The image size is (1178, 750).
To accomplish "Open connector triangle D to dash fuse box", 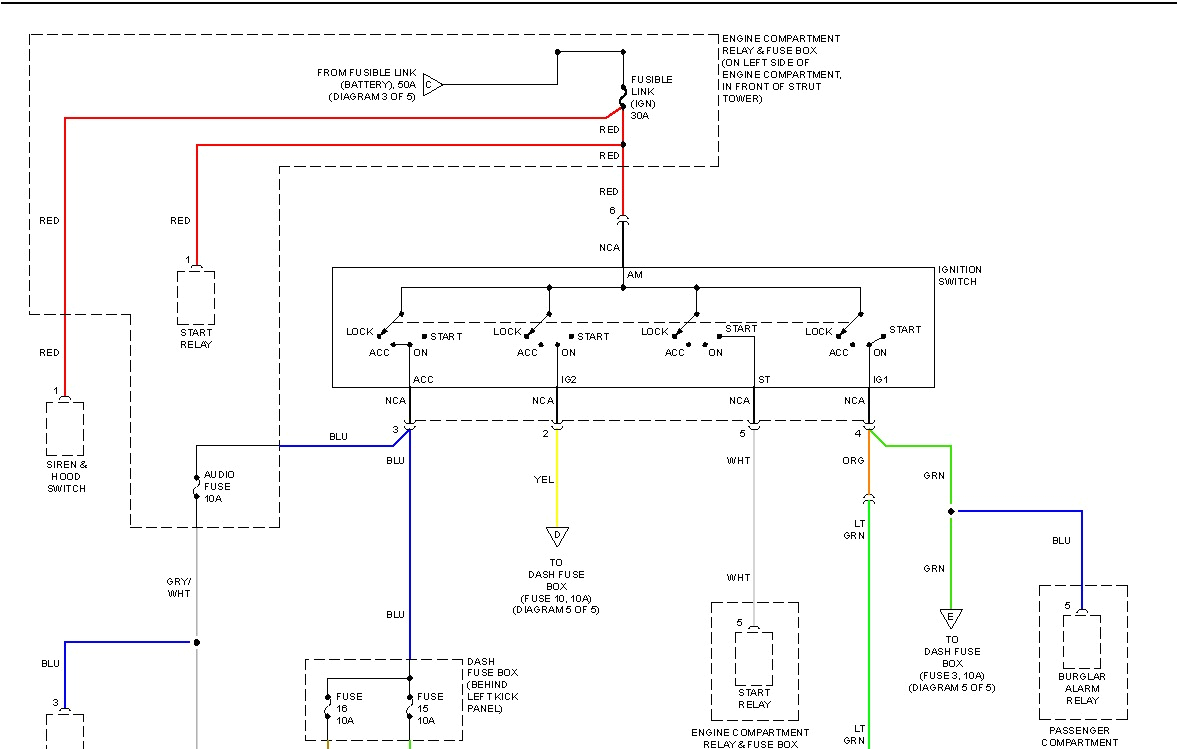I will [x=556, y=535].
